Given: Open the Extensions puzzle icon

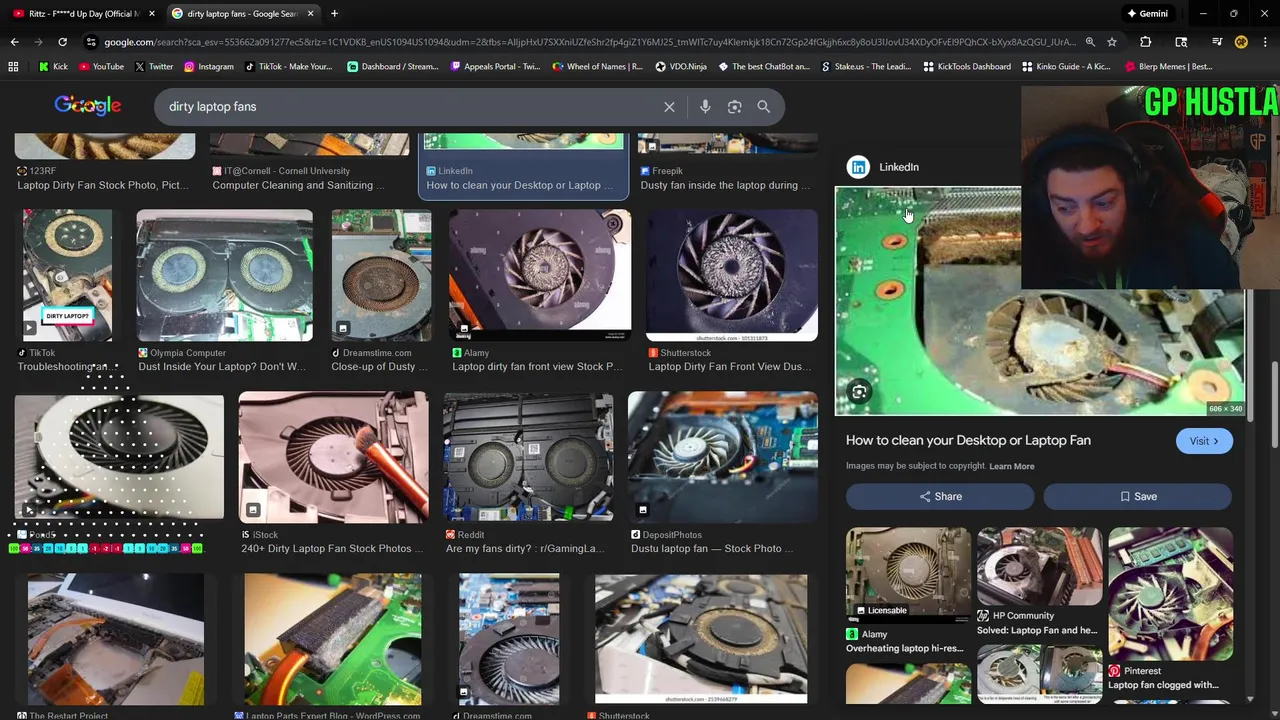Looking at the screenshot, I should click(1146, 42).
